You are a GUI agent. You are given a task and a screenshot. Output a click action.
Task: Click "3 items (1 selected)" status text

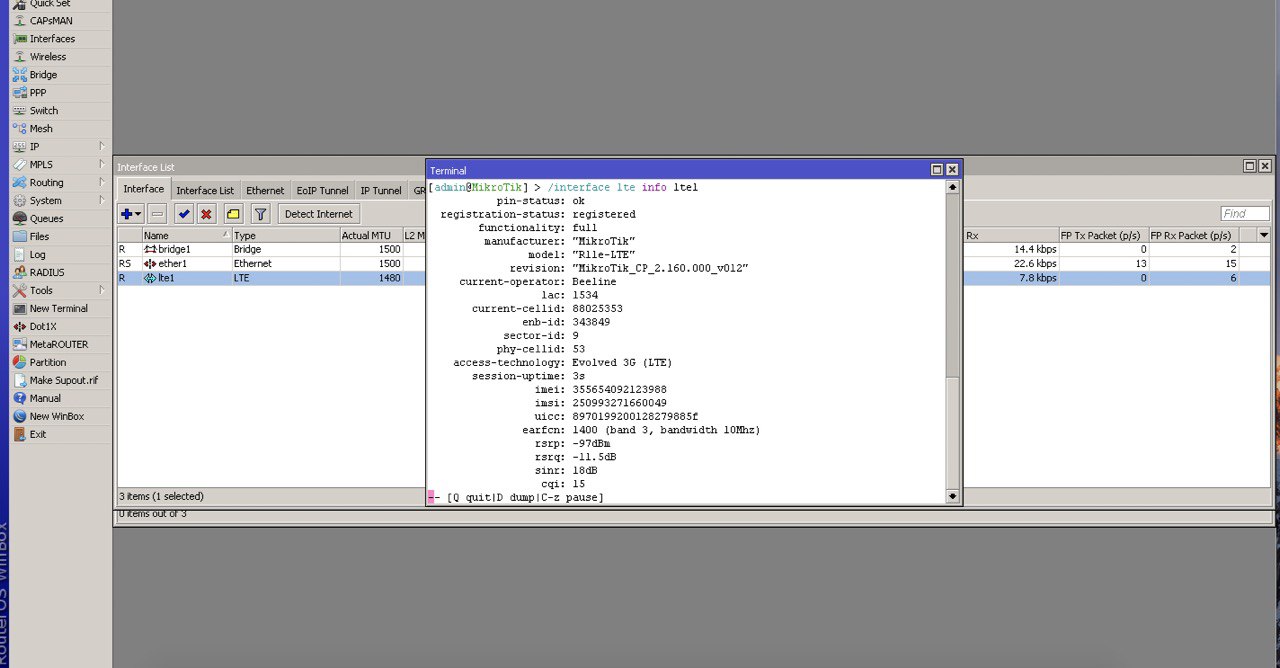click(161, 496)
